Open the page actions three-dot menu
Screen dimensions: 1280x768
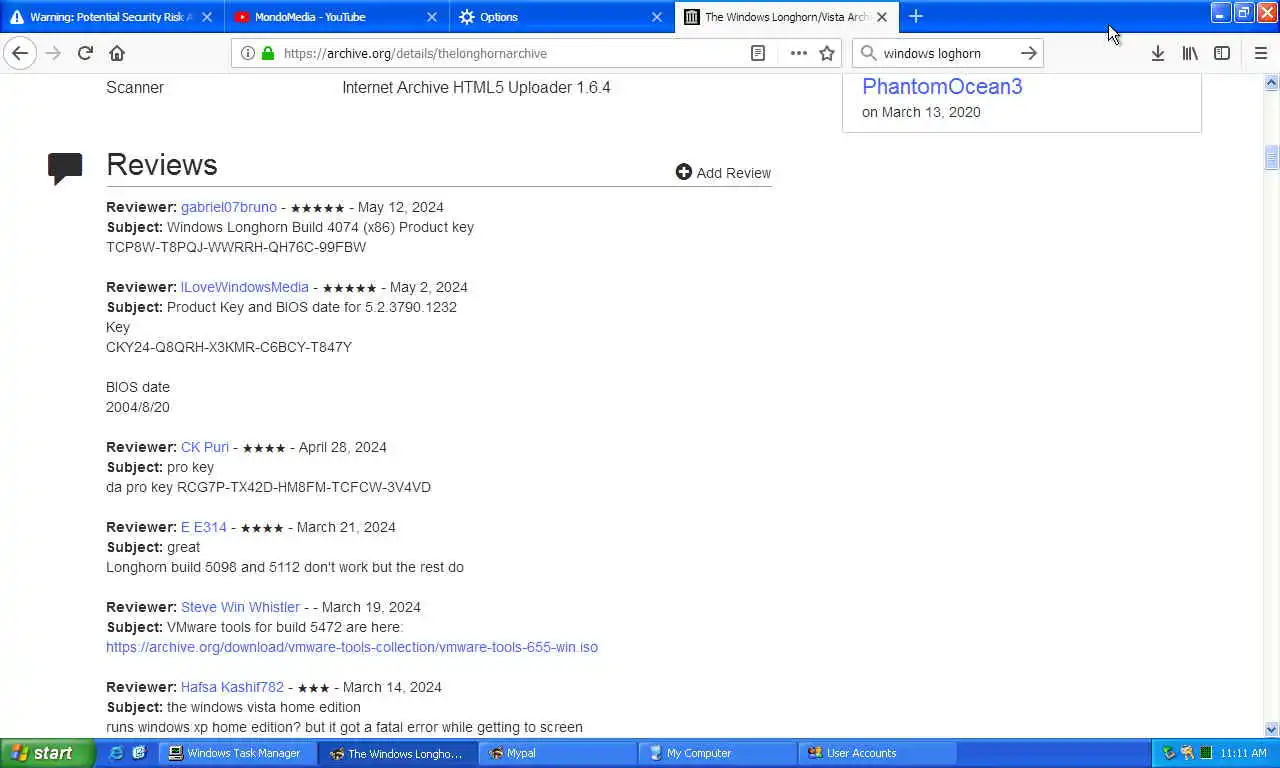(798, 53)
